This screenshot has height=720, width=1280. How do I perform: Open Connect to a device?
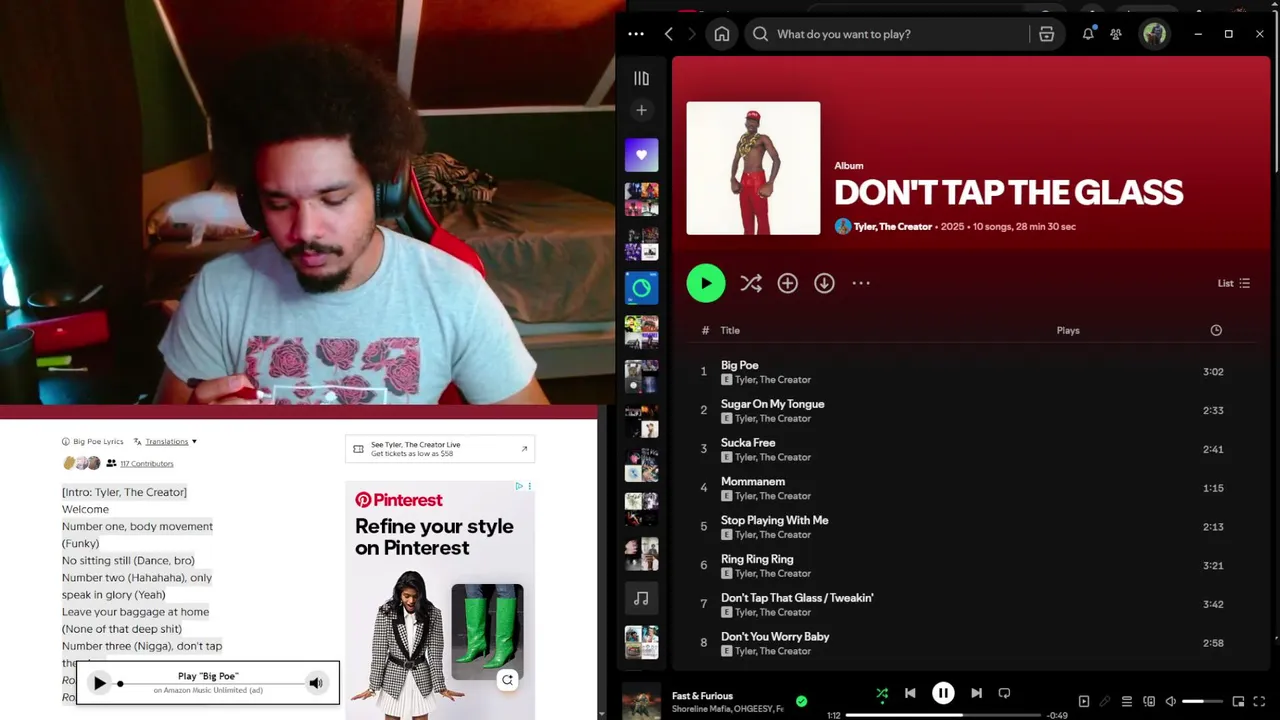tap(1149, 702)
